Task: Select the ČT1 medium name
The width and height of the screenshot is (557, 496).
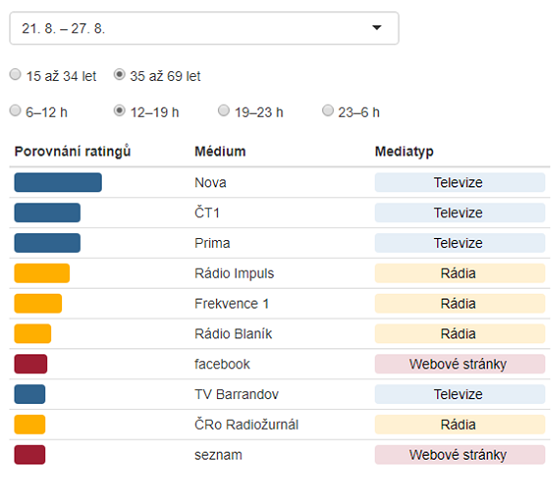Action: [x=207, y=212]
